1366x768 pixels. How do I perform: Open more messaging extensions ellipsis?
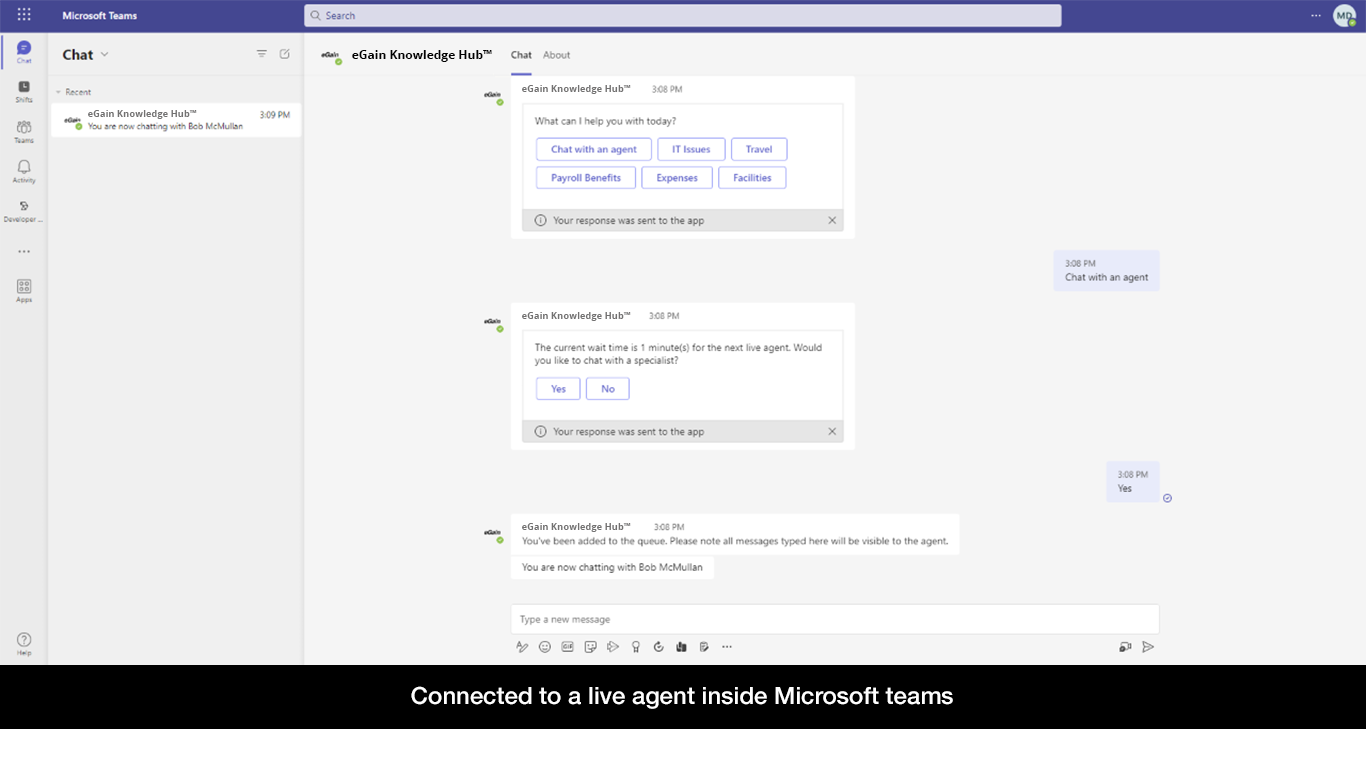tap(727, 647)
